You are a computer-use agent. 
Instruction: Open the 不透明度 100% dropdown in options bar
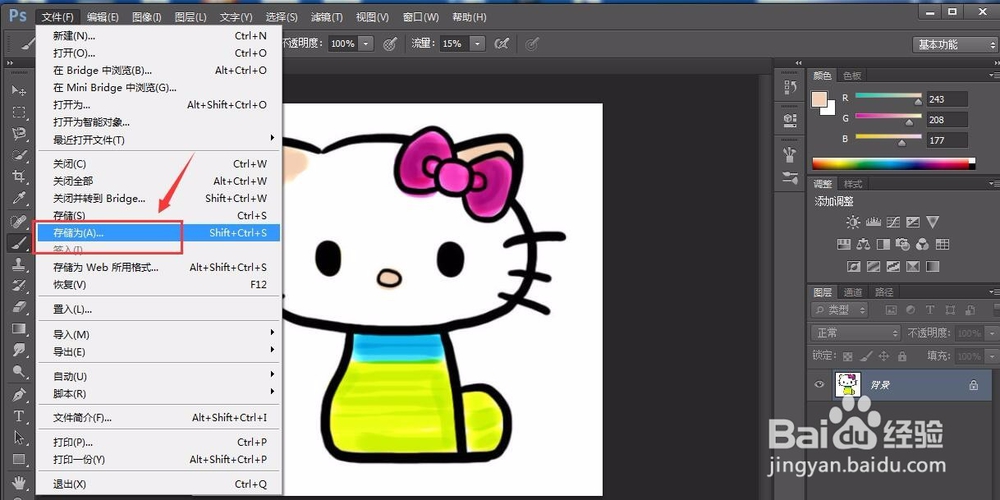[x=366, y=43]
